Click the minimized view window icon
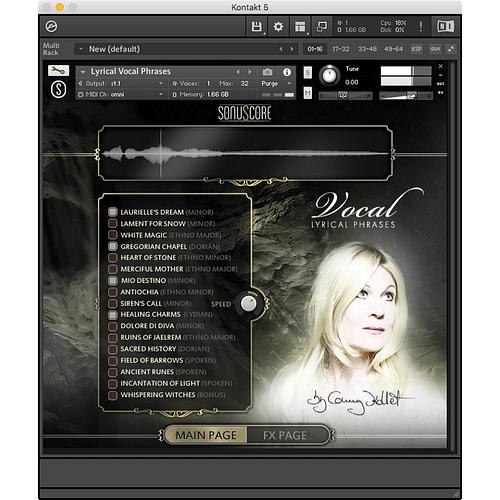 (x=322, y=27)
